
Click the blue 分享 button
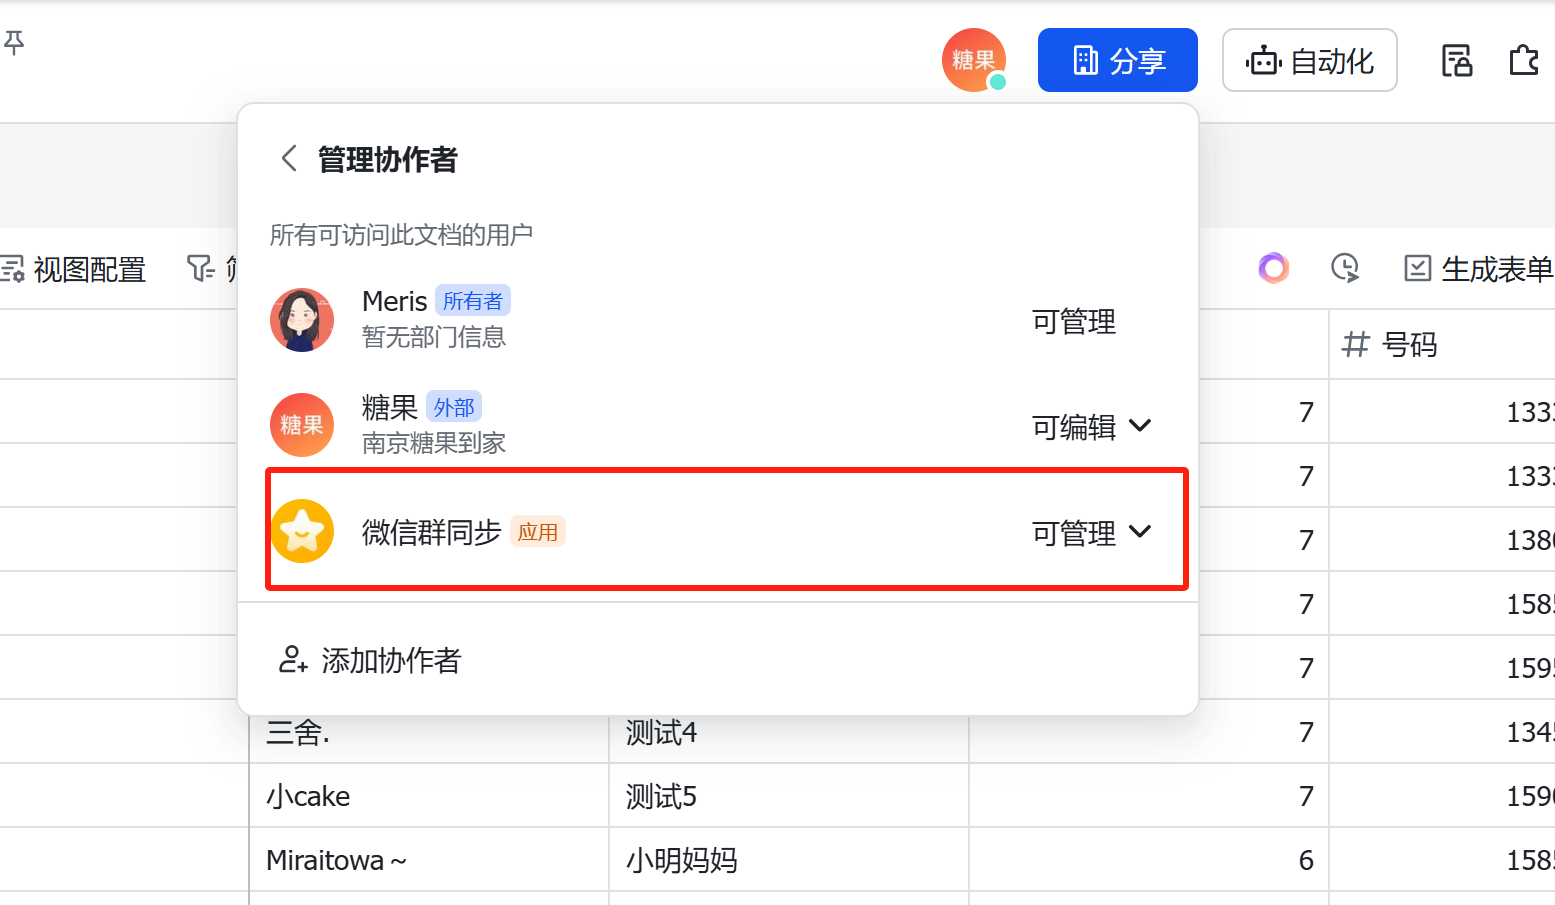click(x=1117, y=61)
